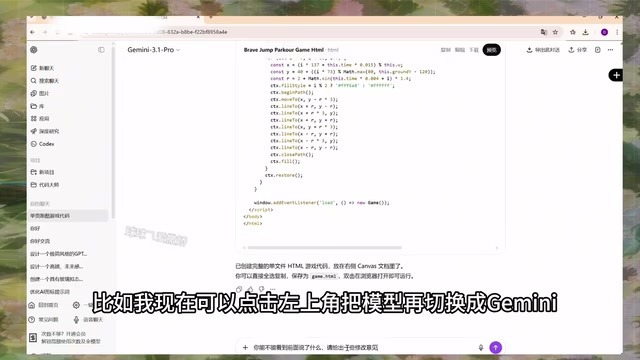Open the three-dot more menu at top right
The image size is (640, 360).
(611, 50)
